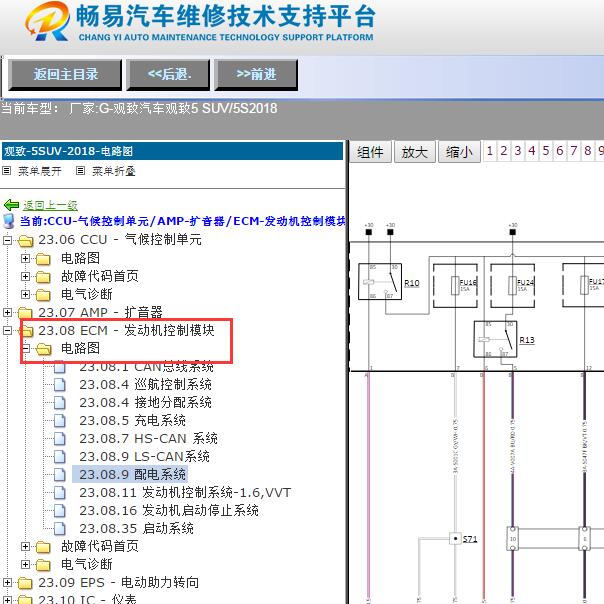The width and height of the screenshot is (604, 604).
Task: Expand 电气诊断 under 23.08 ECM
Action: 25,565
